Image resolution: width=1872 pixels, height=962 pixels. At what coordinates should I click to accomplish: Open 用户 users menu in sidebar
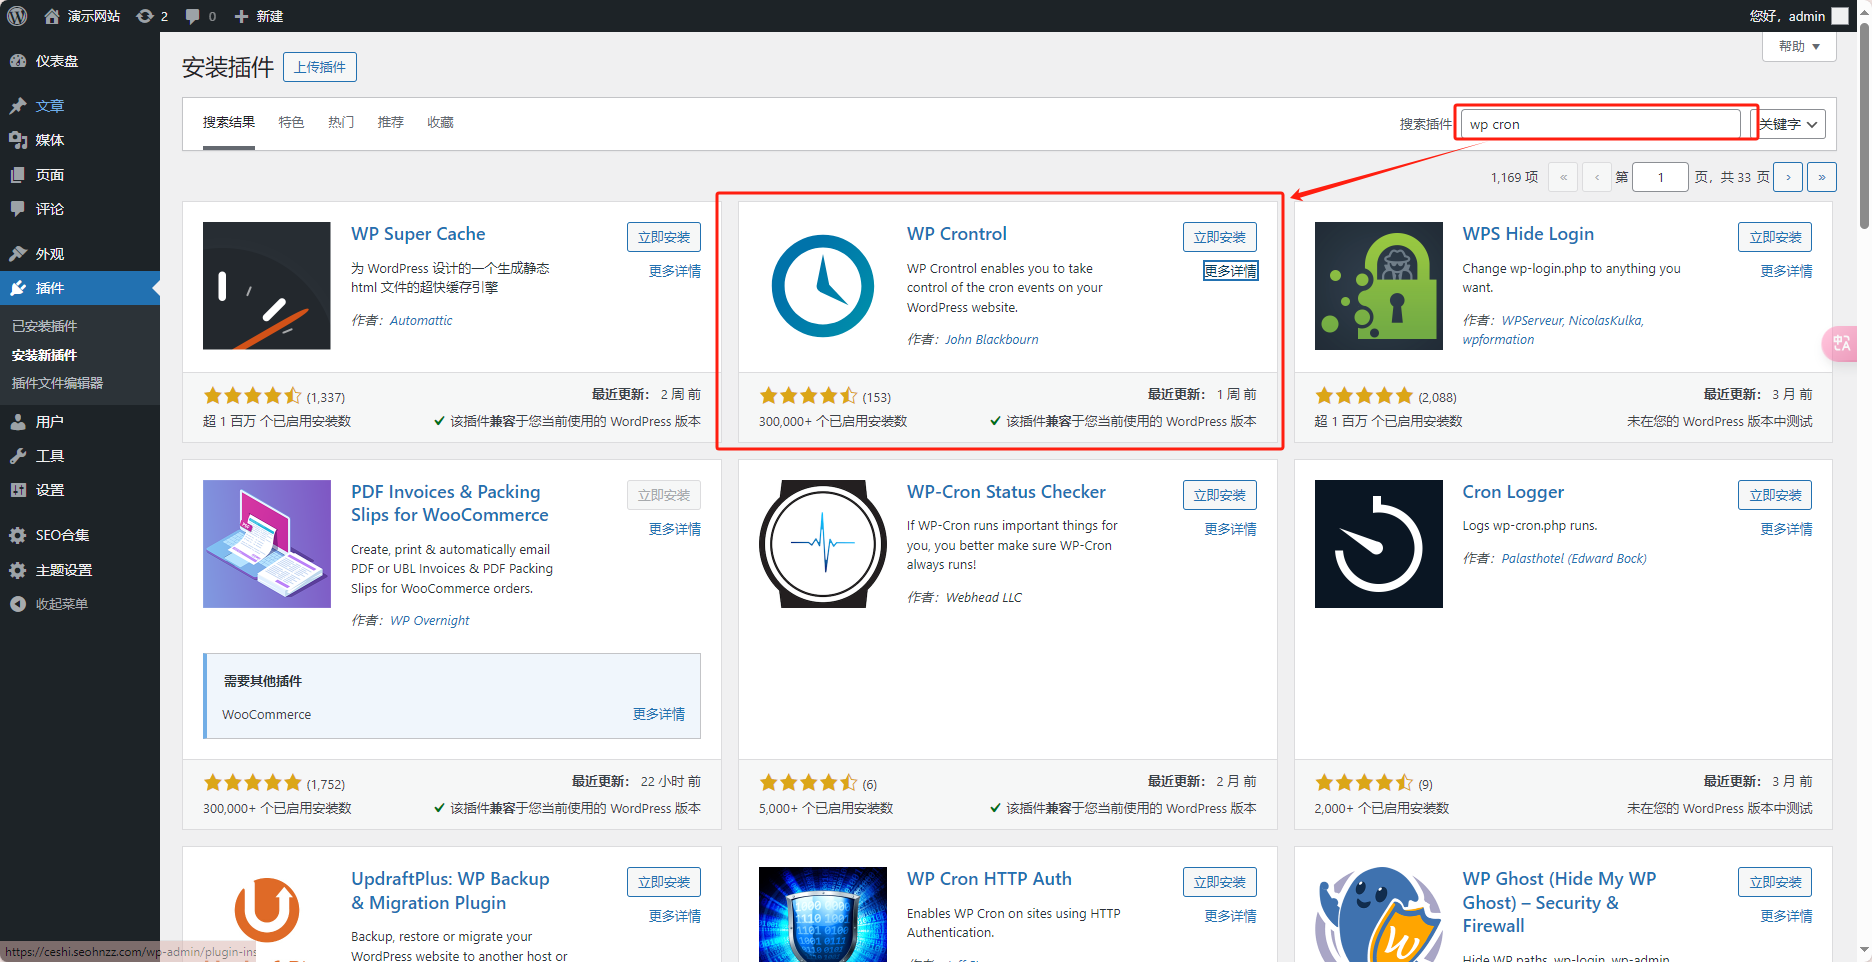80,422
